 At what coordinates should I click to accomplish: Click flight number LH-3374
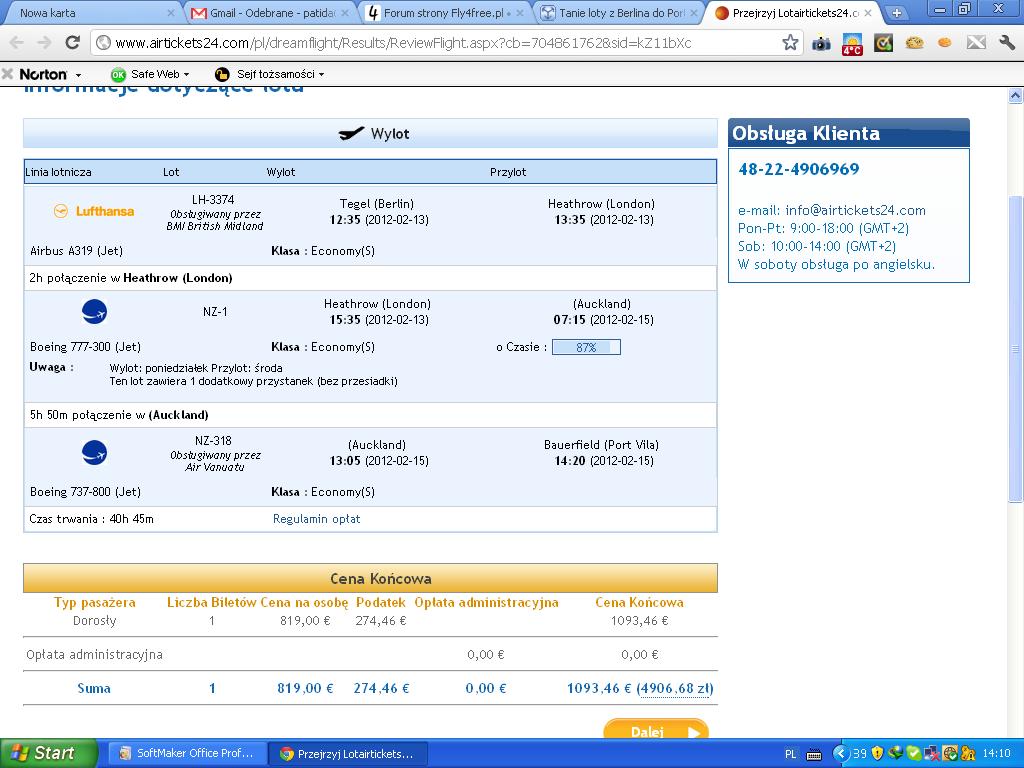(x=213, y=200)
